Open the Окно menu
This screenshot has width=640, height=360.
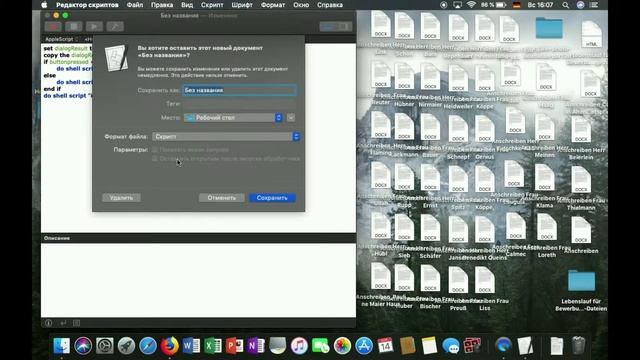pyautogui.click(x=301, y=5)
